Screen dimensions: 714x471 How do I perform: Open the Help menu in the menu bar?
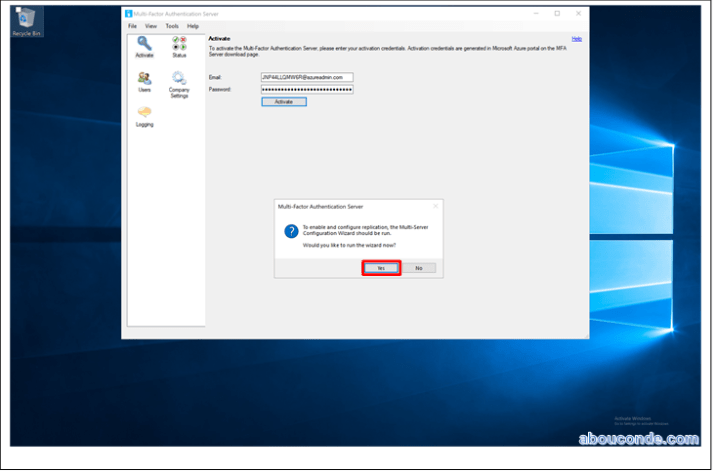(193, 26)
